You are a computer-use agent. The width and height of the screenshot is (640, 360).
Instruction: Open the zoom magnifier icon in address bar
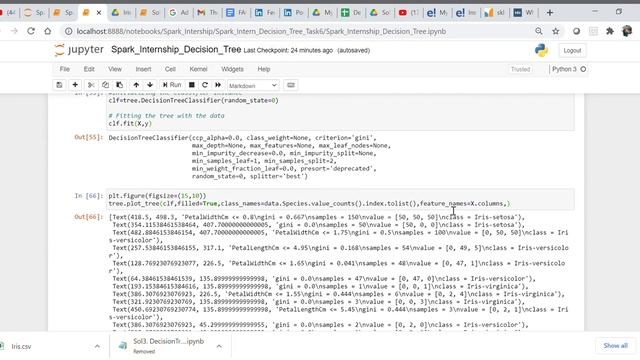(x=539, y=31)
